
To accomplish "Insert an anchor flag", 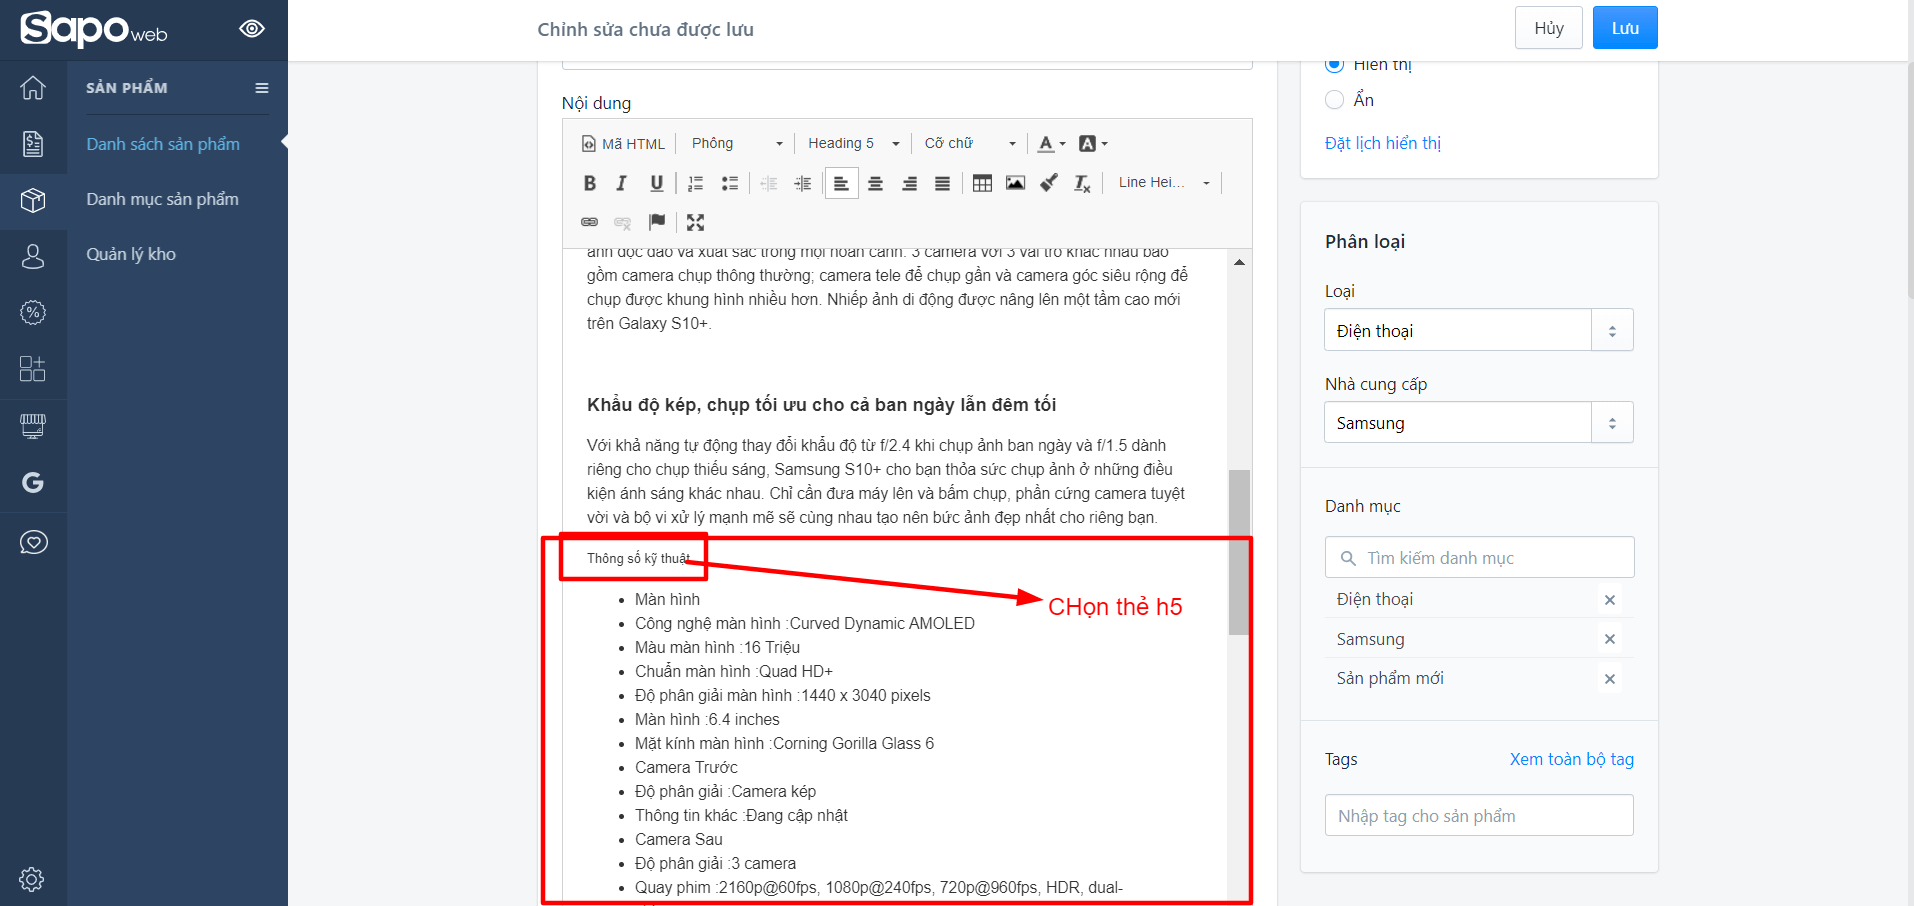I will (657, 222).
